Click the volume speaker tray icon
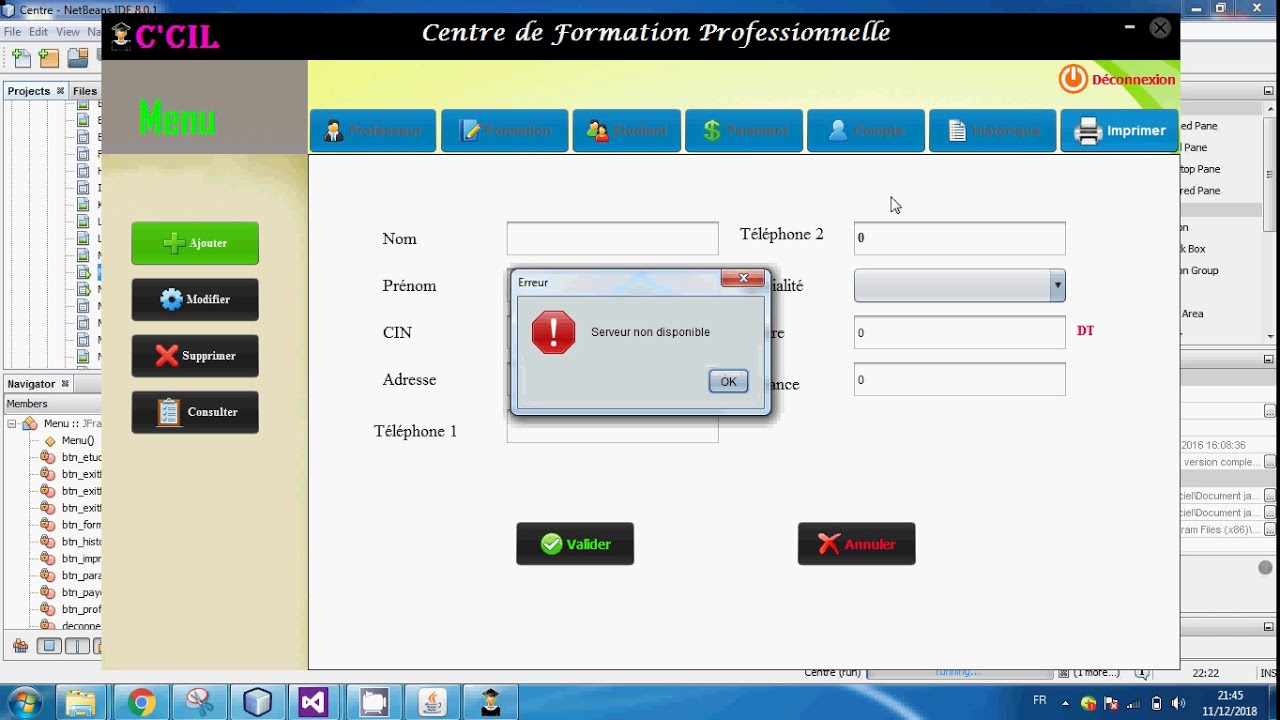This screenshot has width=1280, height=720. (1178, 703)
